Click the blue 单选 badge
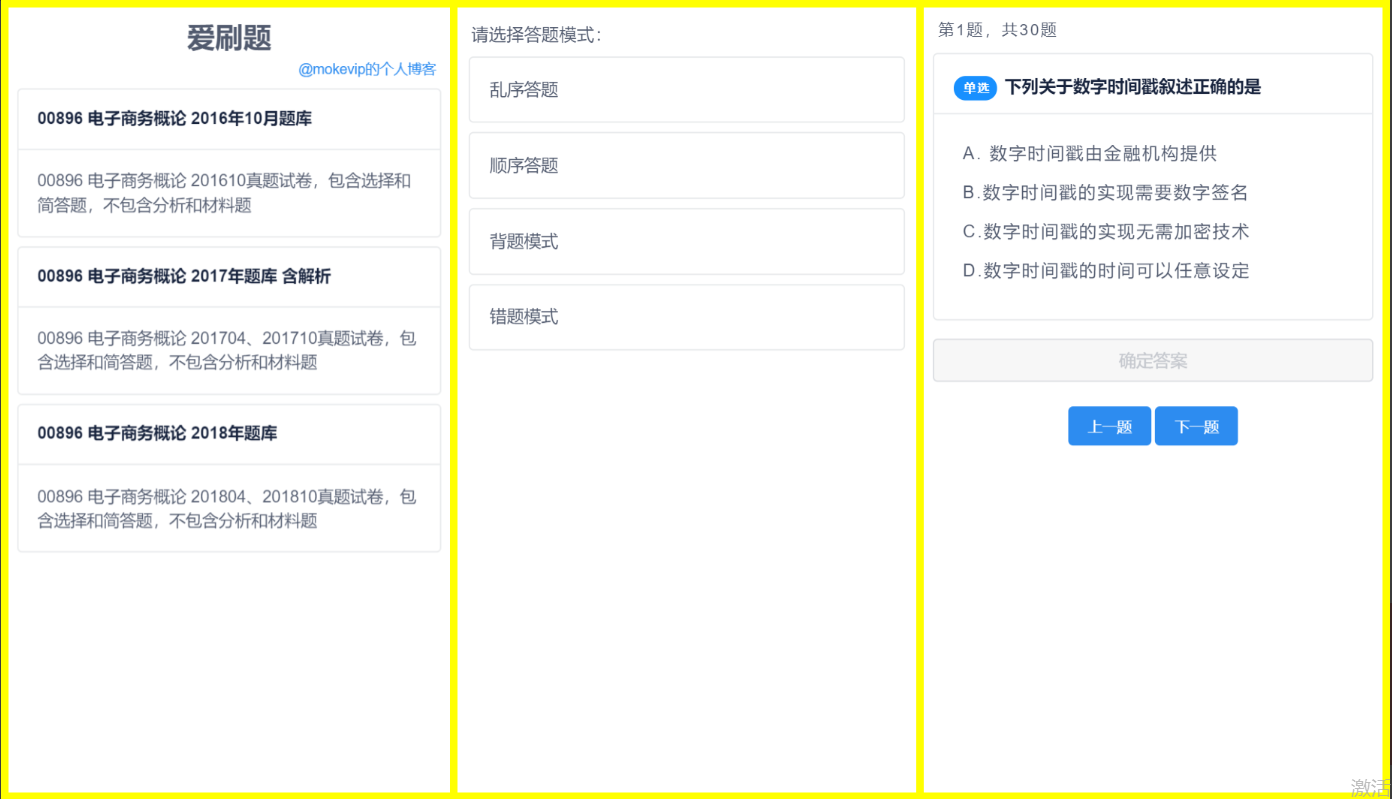The width and height of the screenshot is (1392, 799). point(975,88)
